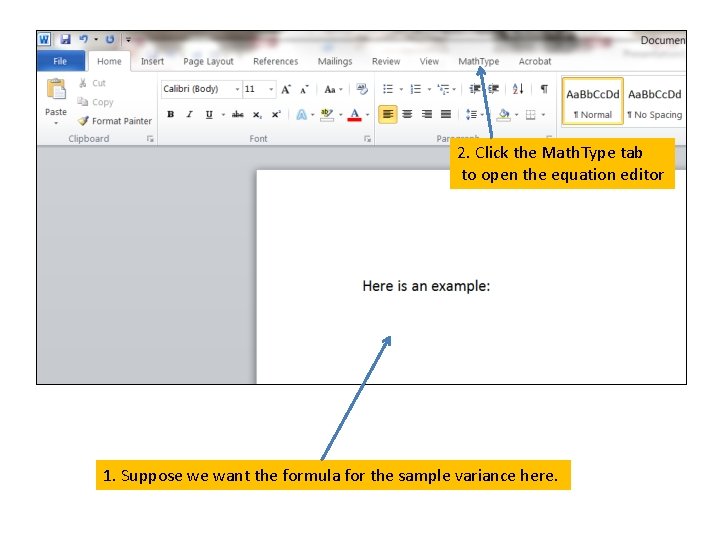The width and height of the screenshot is (720, 540).
Task: Open the Review tab
Action: (386, 61)
